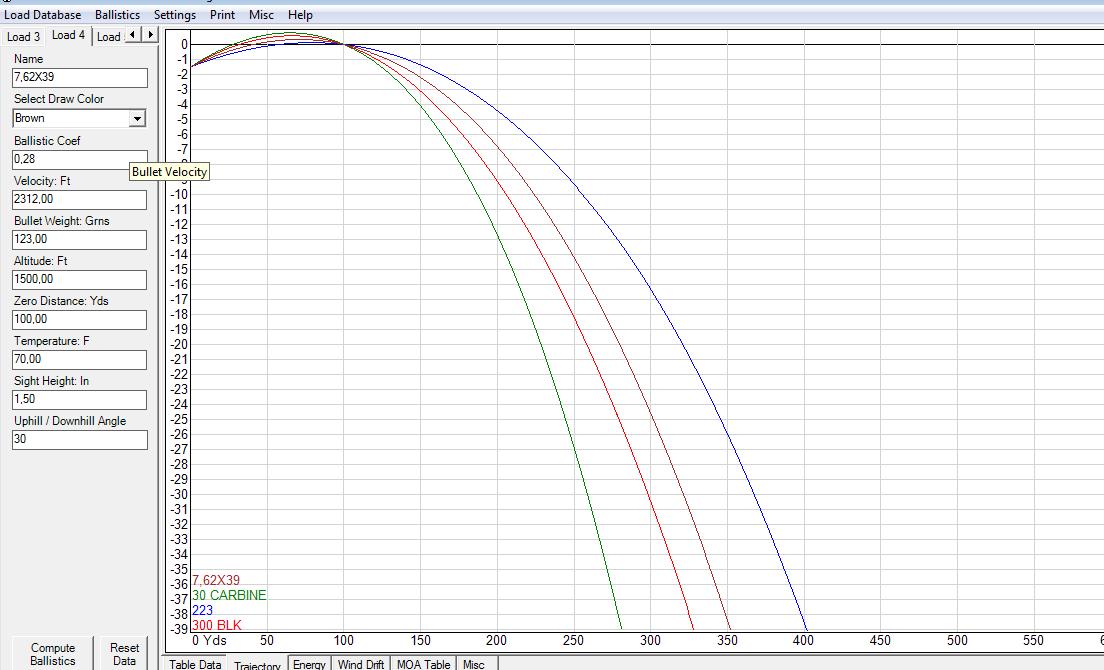Expand the Select Draw Color dropdown
1104x670 pixels.
[x=137, y=118]
